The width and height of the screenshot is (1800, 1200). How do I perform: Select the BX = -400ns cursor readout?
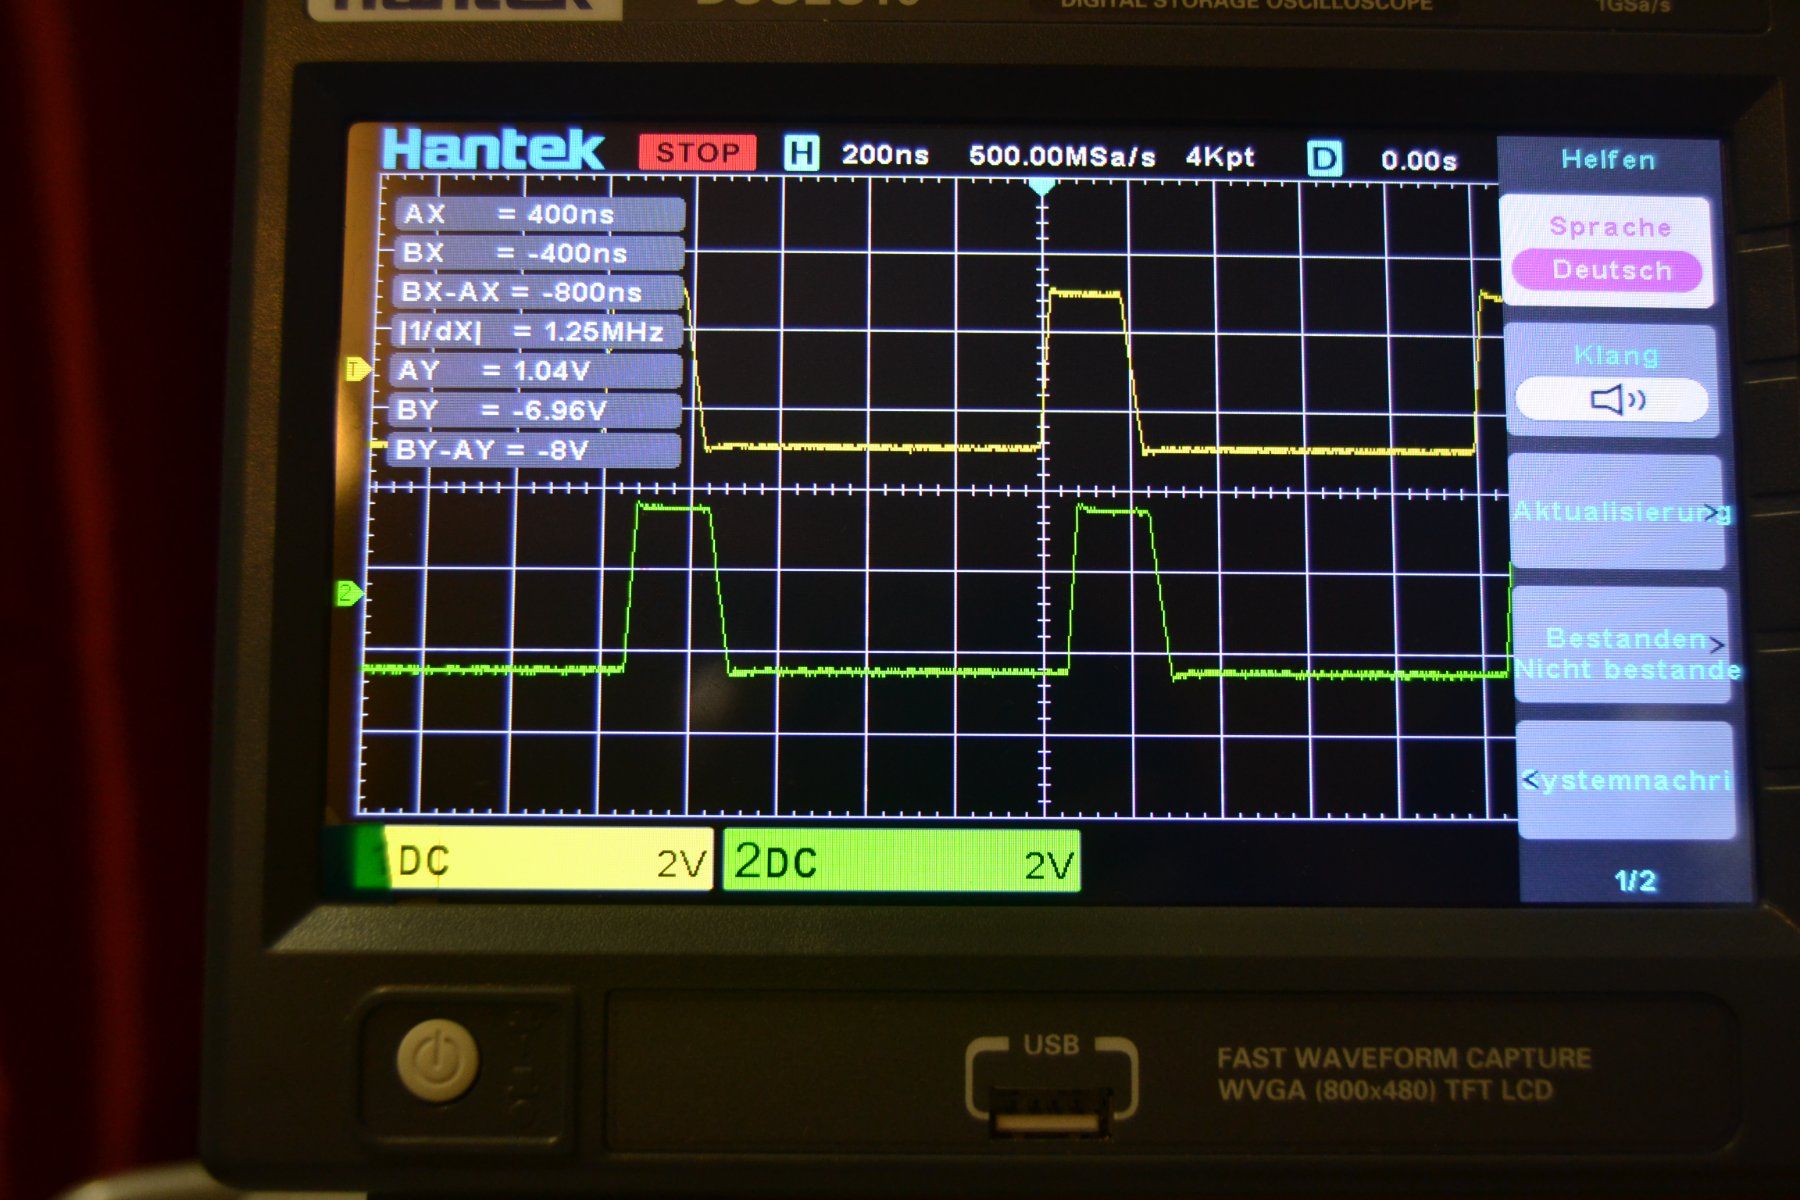(x=538, y=252)
